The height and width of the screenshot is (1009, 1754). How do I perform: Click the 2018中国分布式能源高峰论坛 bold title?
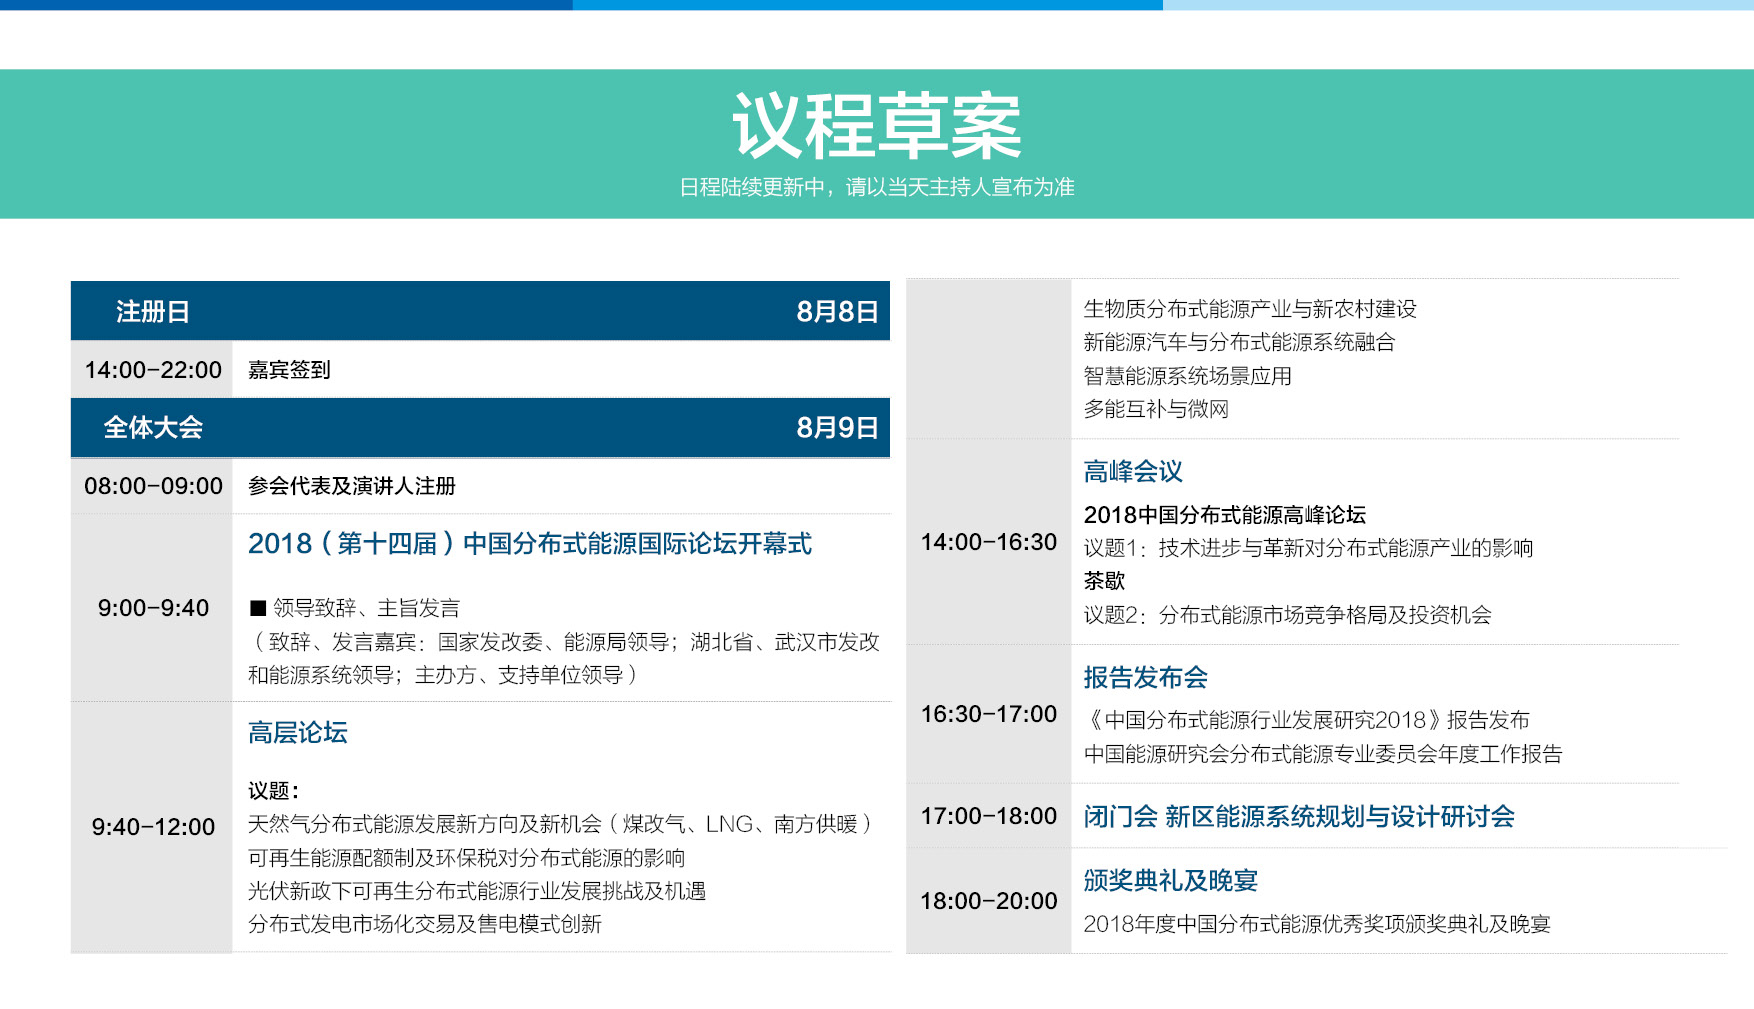tap(1224, 515)
